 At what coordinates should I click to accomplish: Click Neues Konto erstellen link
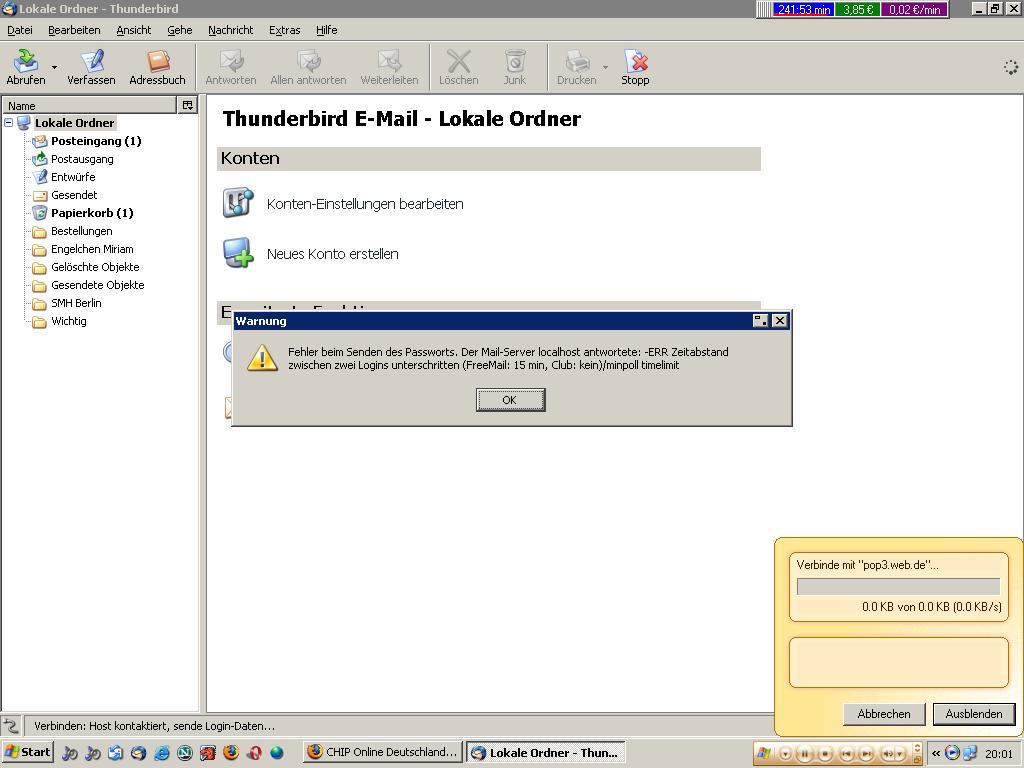coord(332,254)
